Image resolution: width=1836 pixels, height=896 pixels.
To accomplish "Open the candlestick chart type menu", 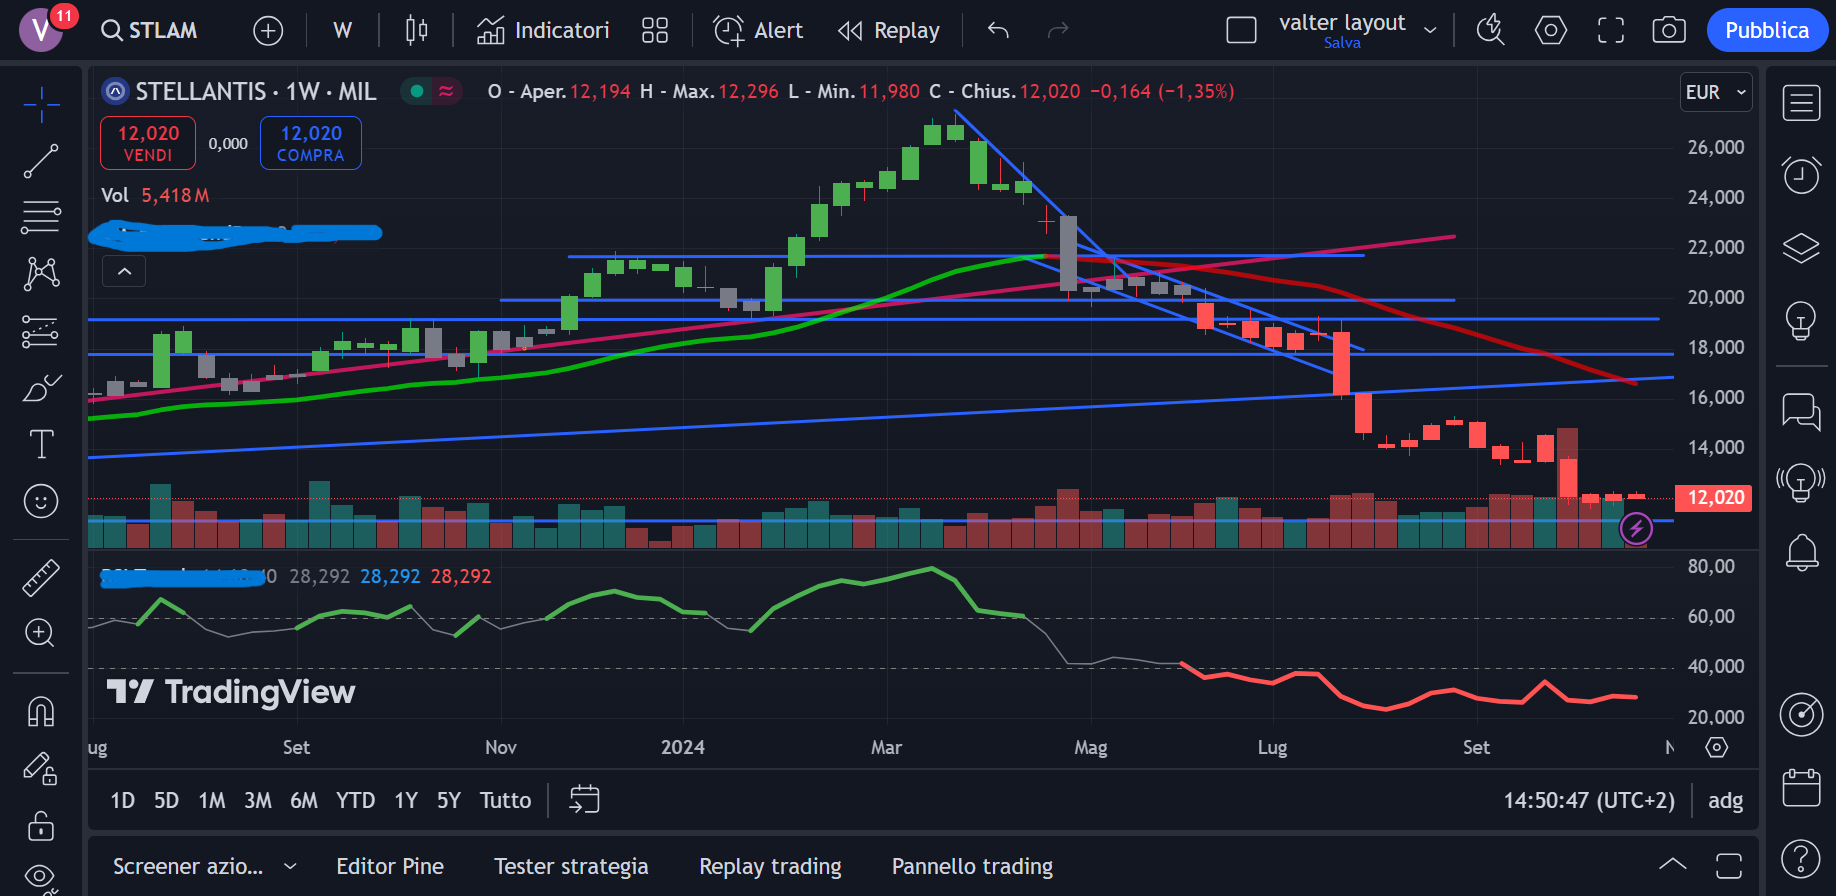I will pyautogui.click(x=416, y=30).
